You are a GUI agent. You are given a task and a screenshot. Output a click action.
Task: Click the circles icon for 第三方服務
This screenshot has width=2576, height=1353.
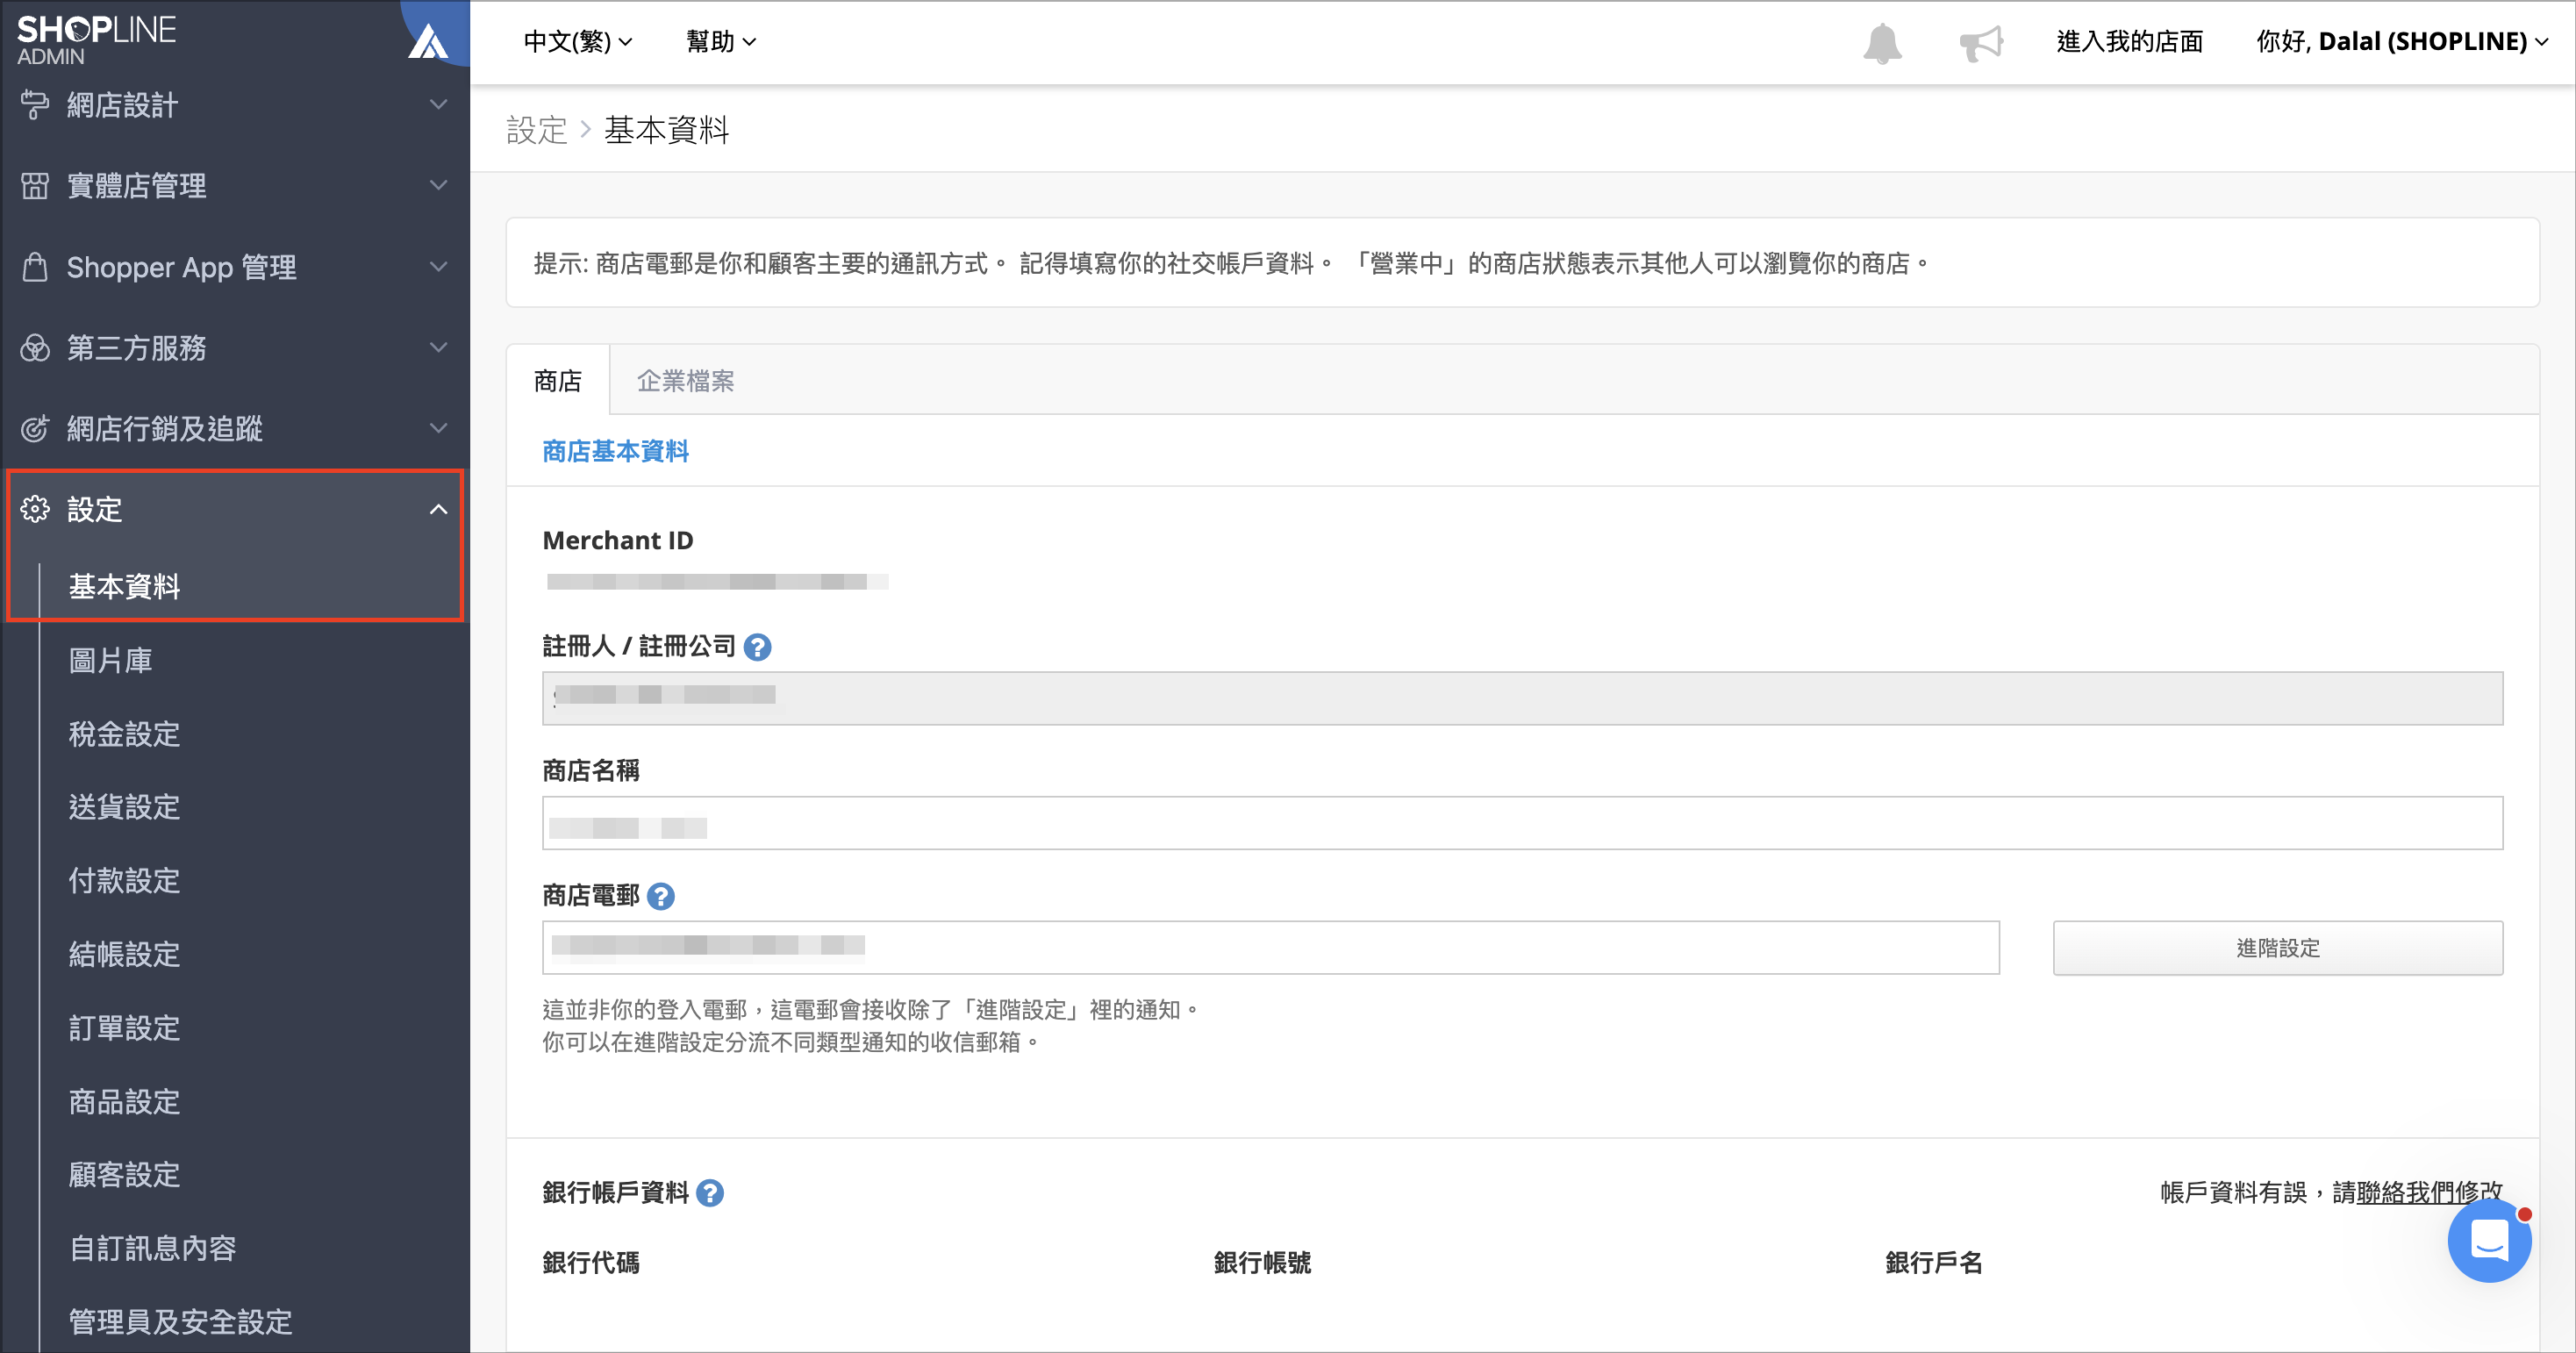[x=35, y=348]
